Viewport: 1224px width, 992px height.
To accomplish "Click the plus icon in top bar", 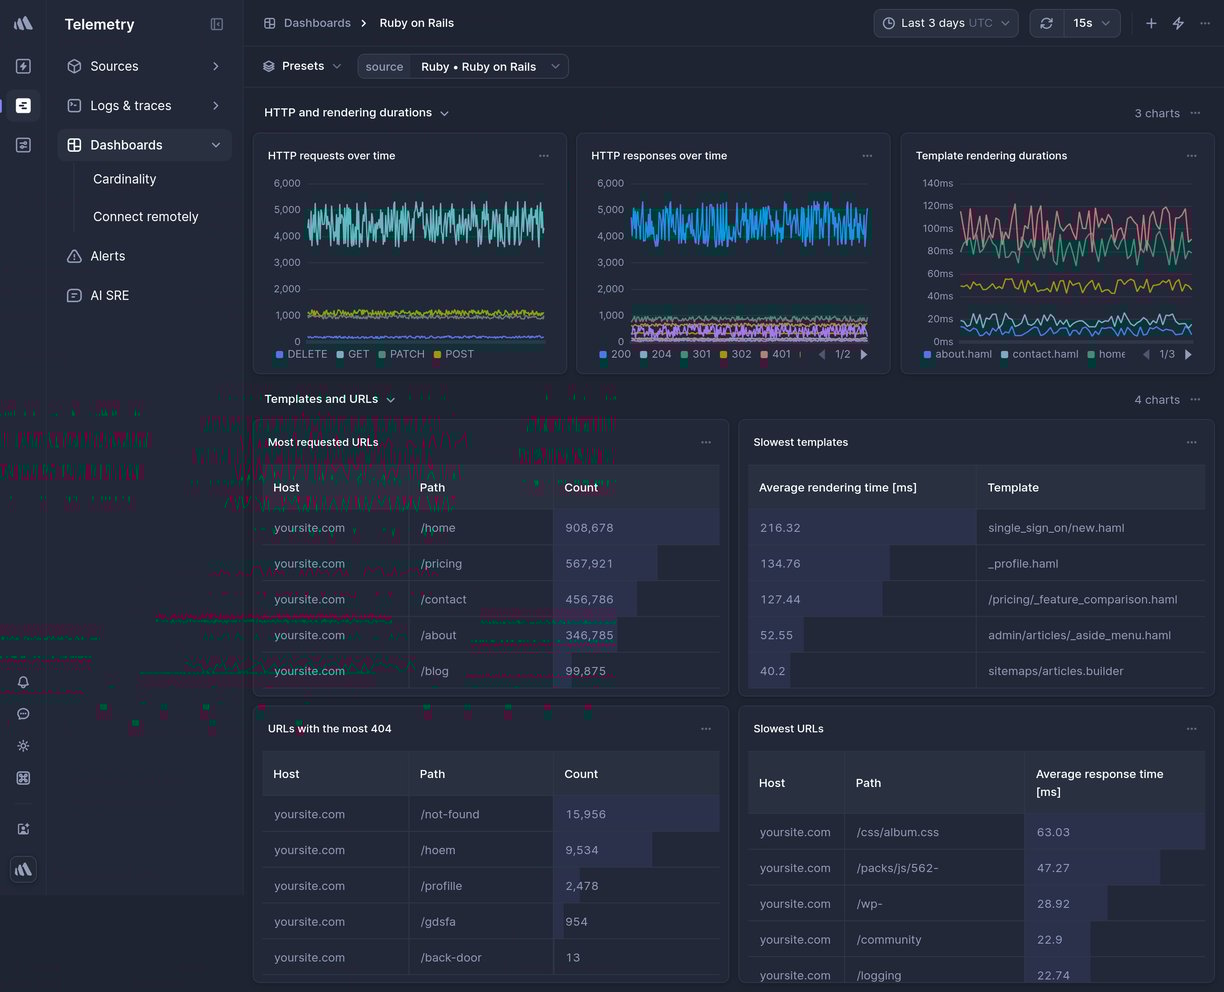I will pos(1151,23).
